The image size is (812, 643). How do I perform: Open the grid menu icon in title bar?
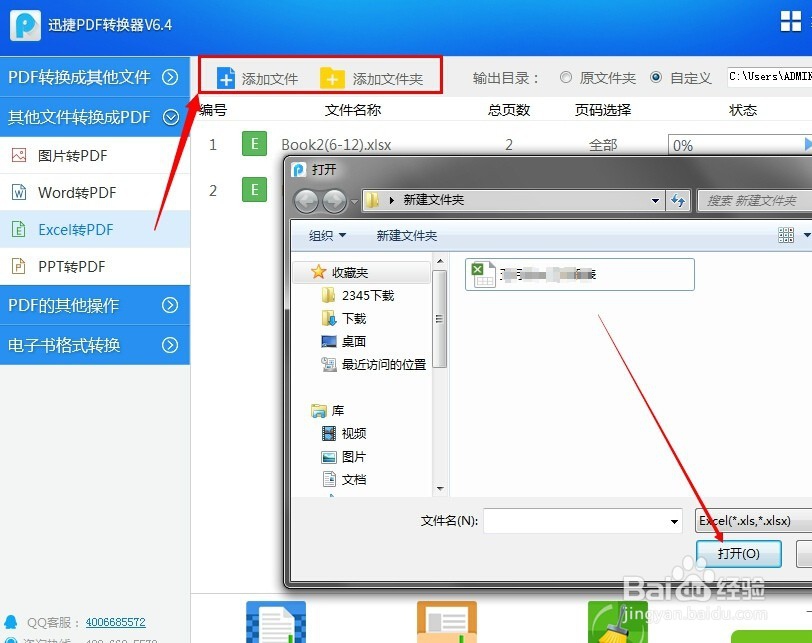click(790, 21)
